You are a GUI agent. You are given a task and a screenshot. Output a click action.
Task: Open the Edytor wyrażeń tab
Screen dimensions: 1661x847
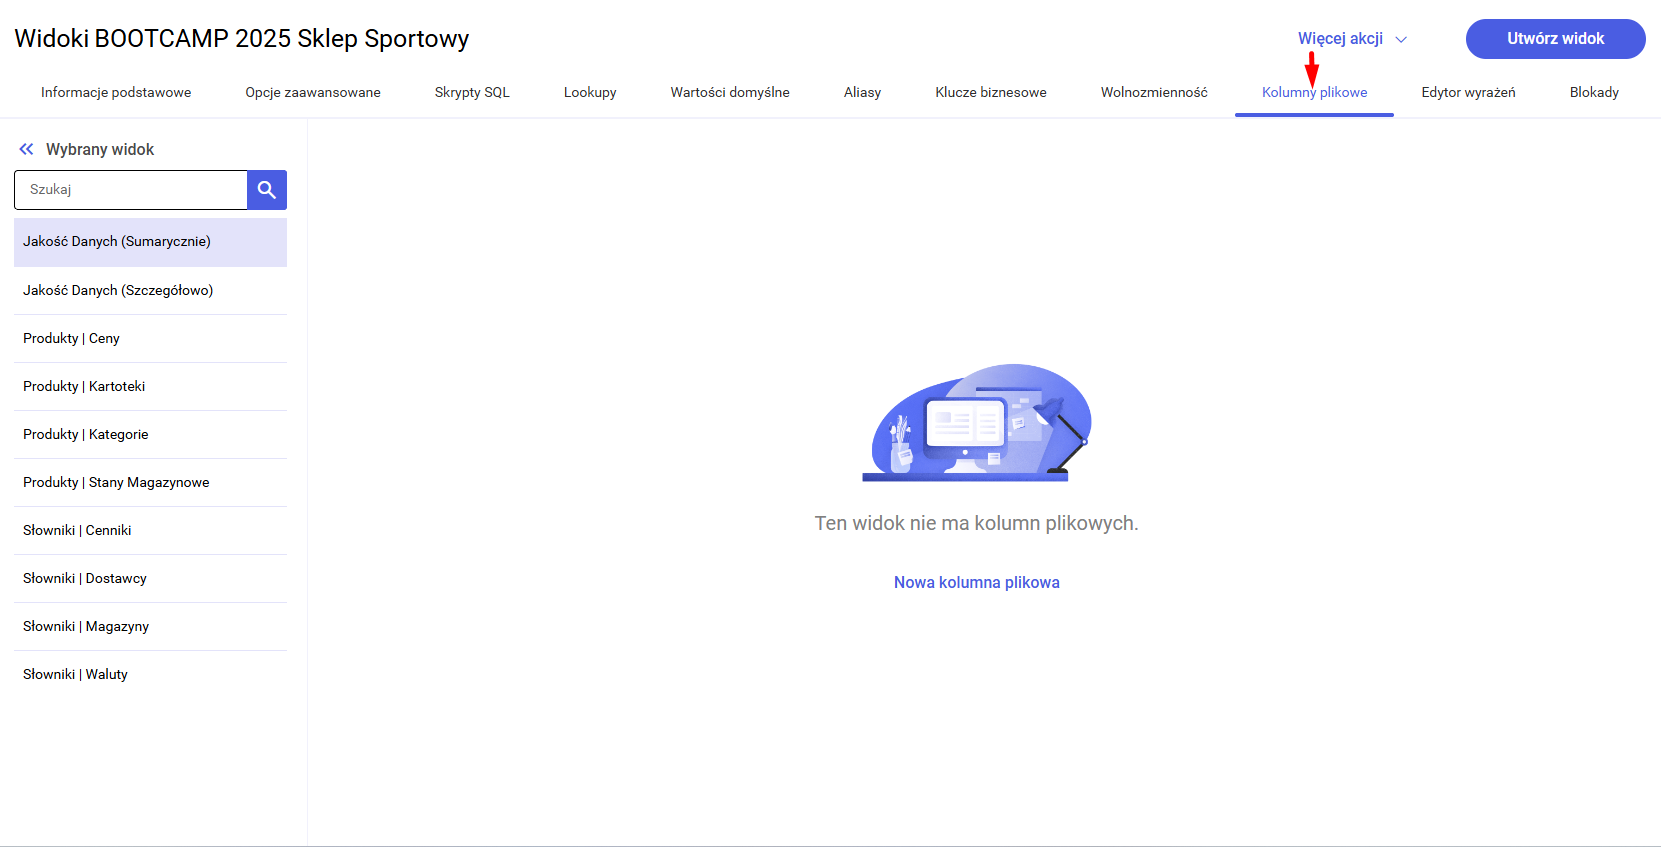1468,92
